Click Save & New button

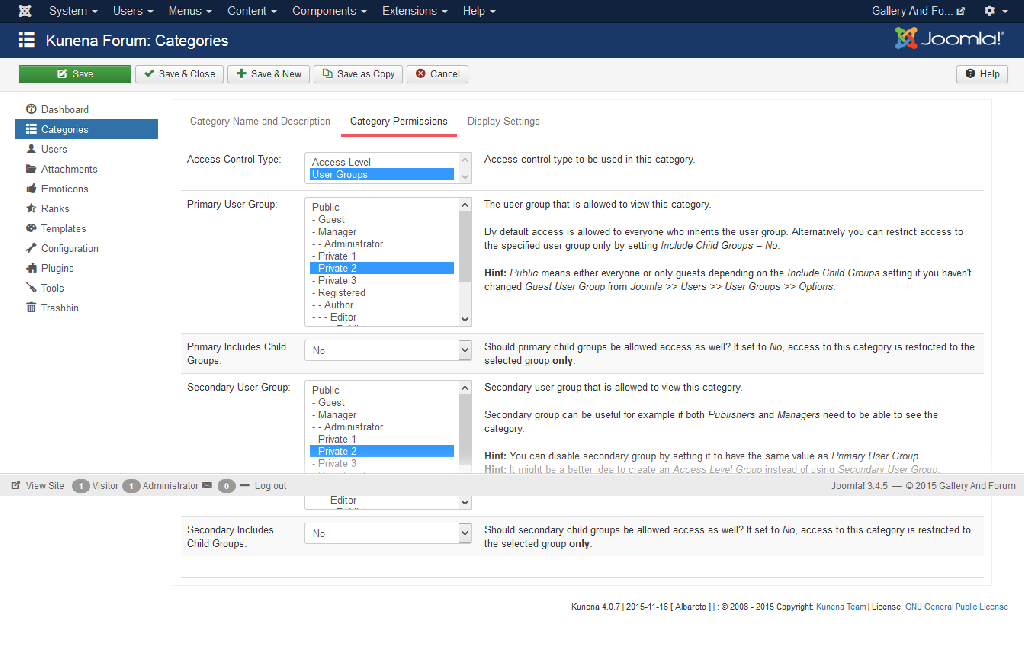click(269, 74)
